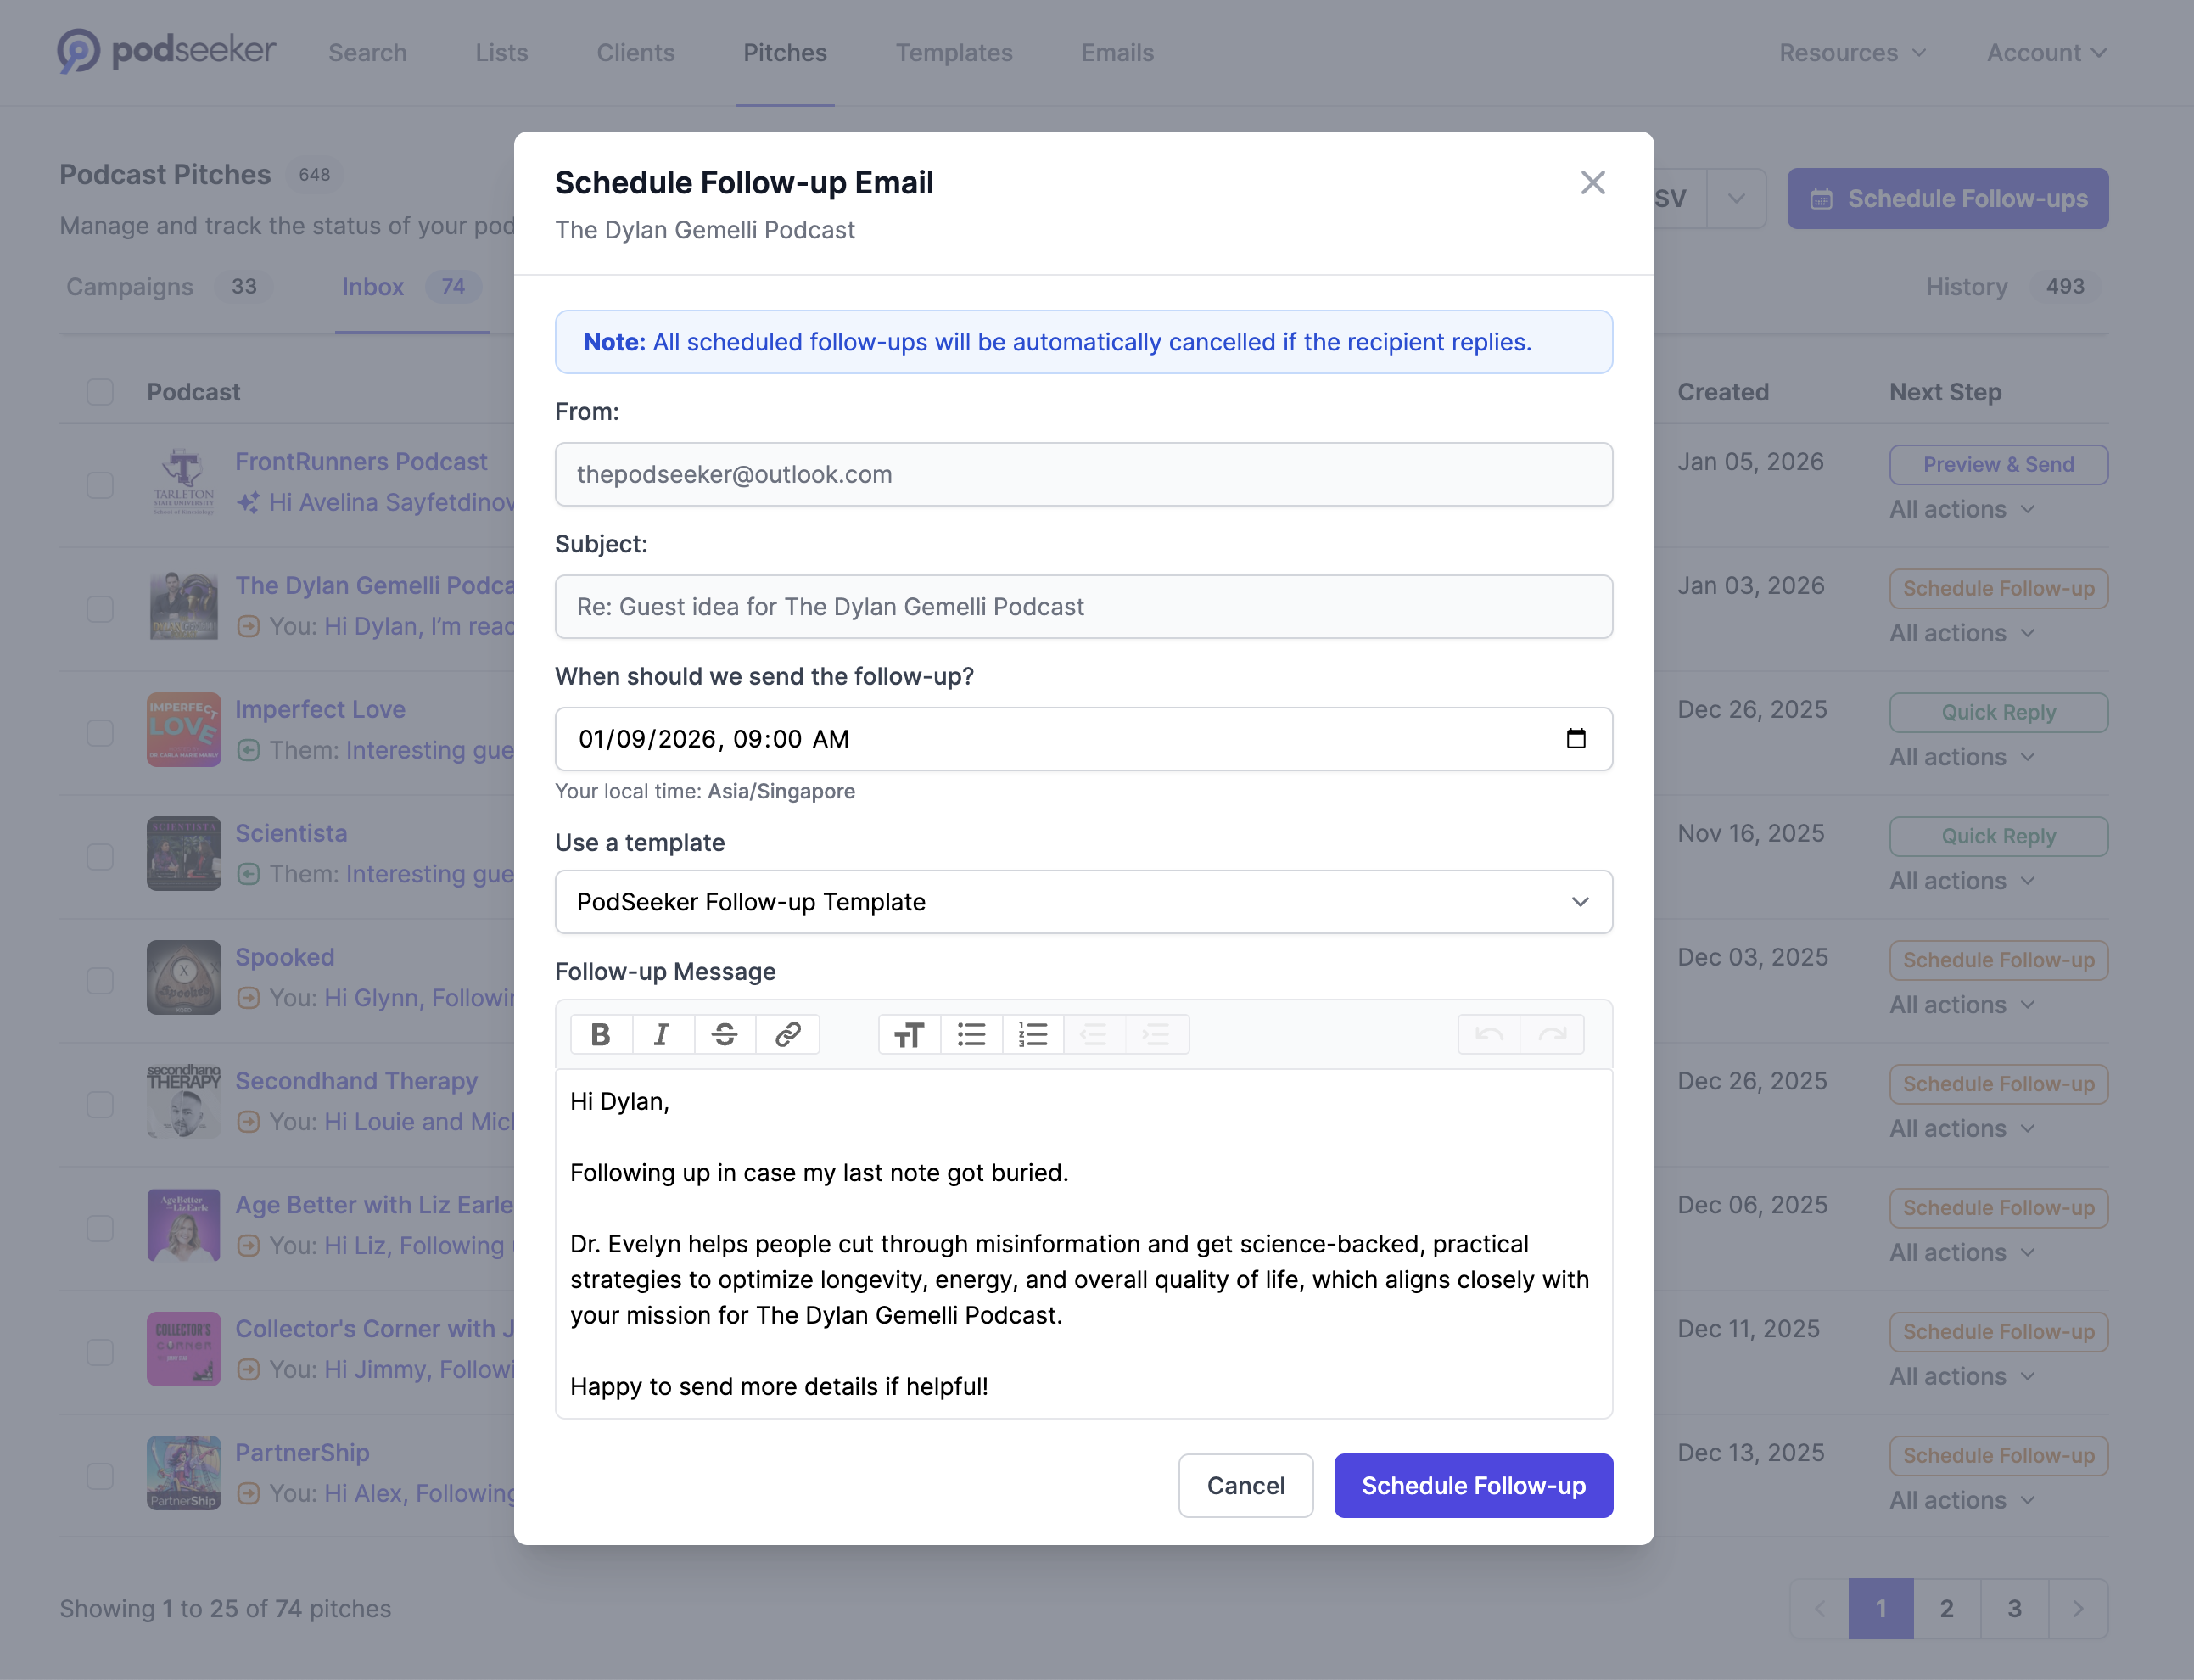
Task: Toggle strikethrough formatting
Action: coord(725,1034)
